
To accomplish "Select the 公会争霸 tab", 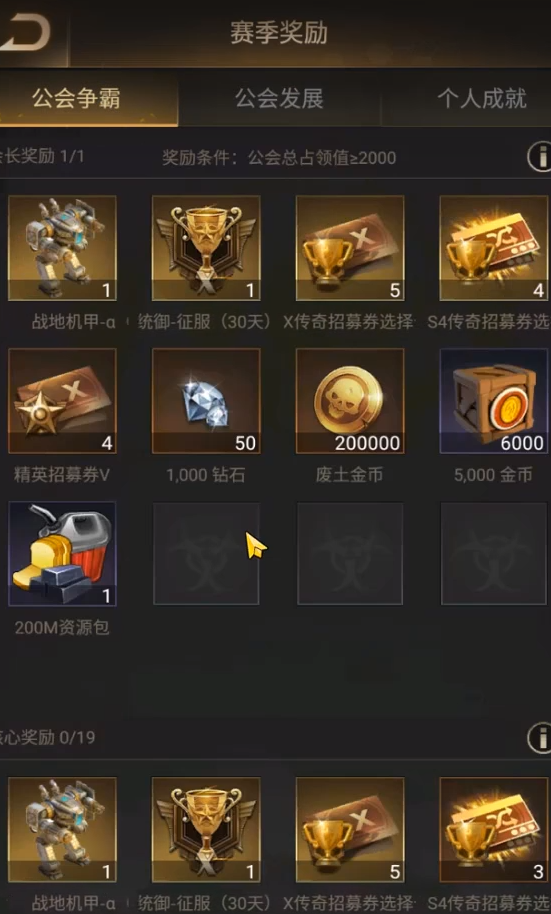I will [x=76, y=98].
